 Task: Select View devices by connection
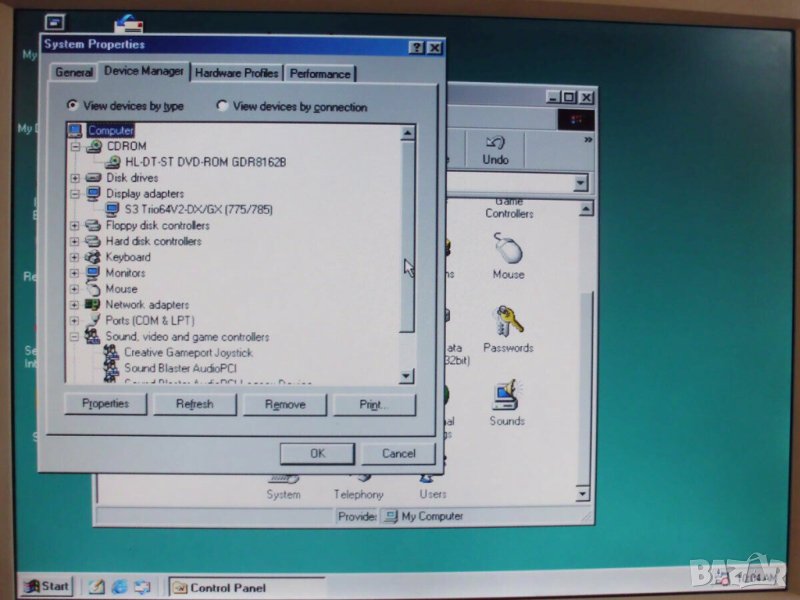222,107
